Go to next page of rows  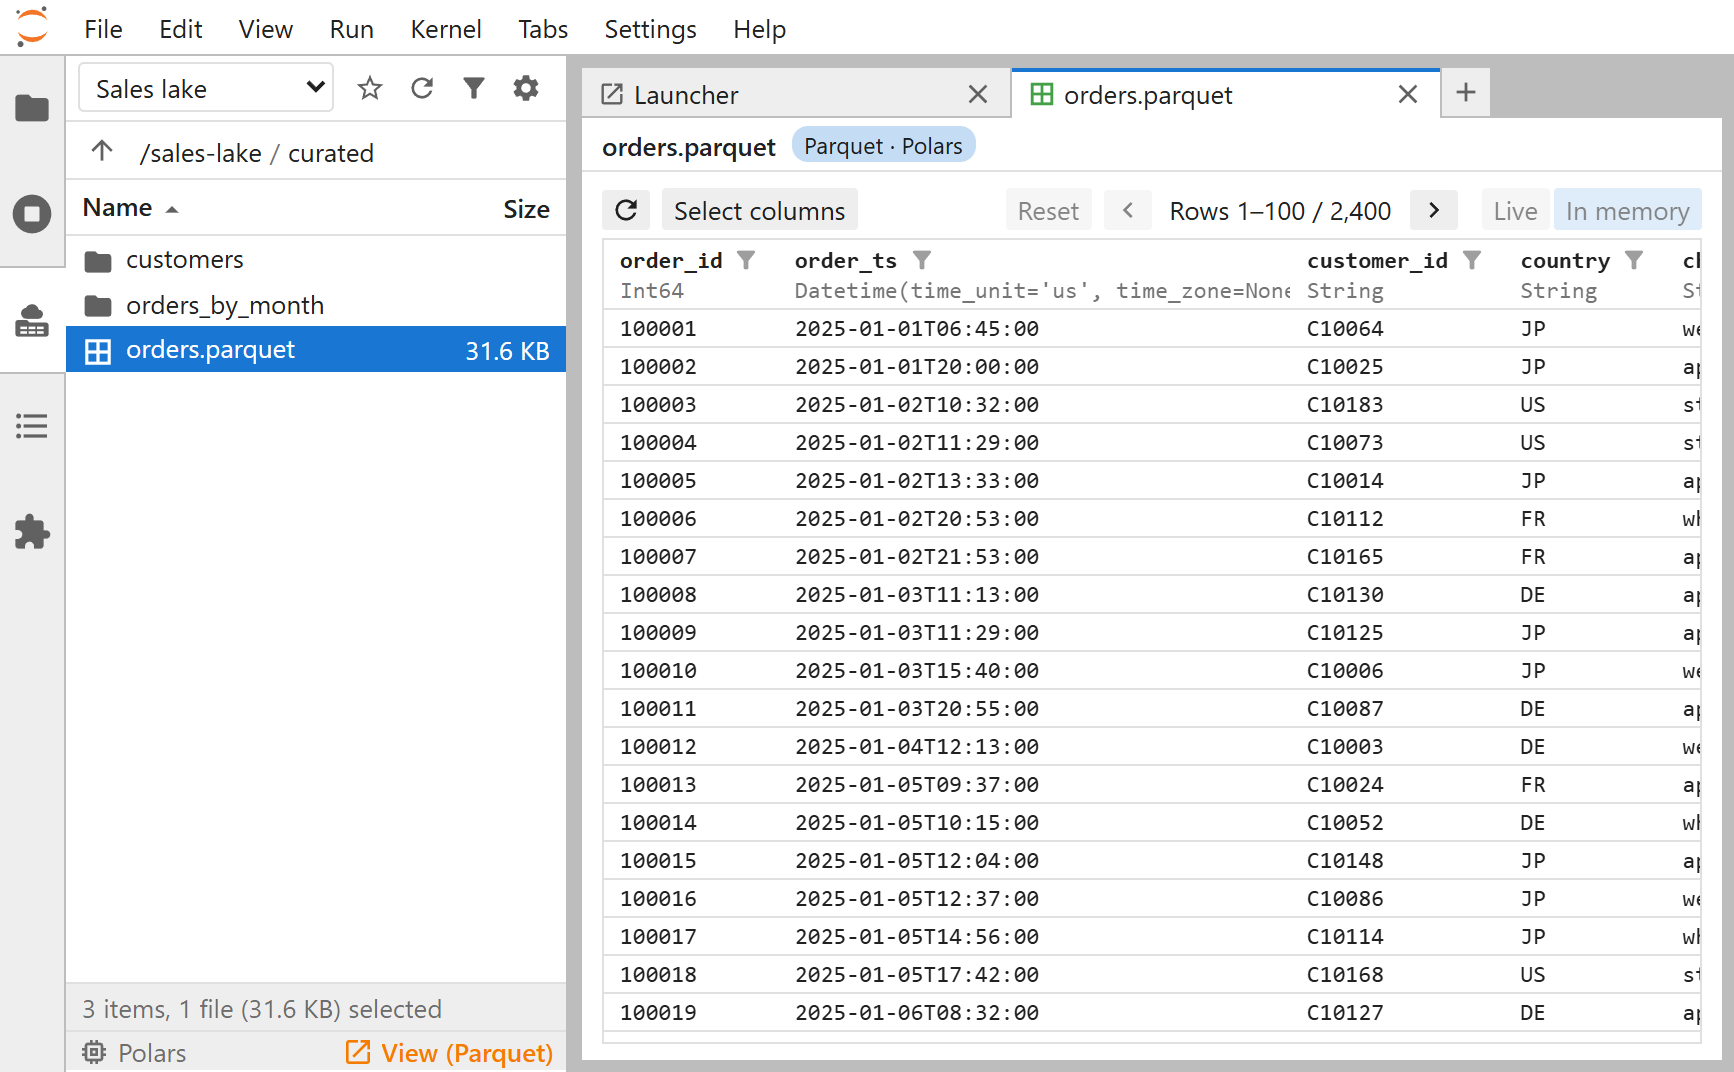[1434, 210]
